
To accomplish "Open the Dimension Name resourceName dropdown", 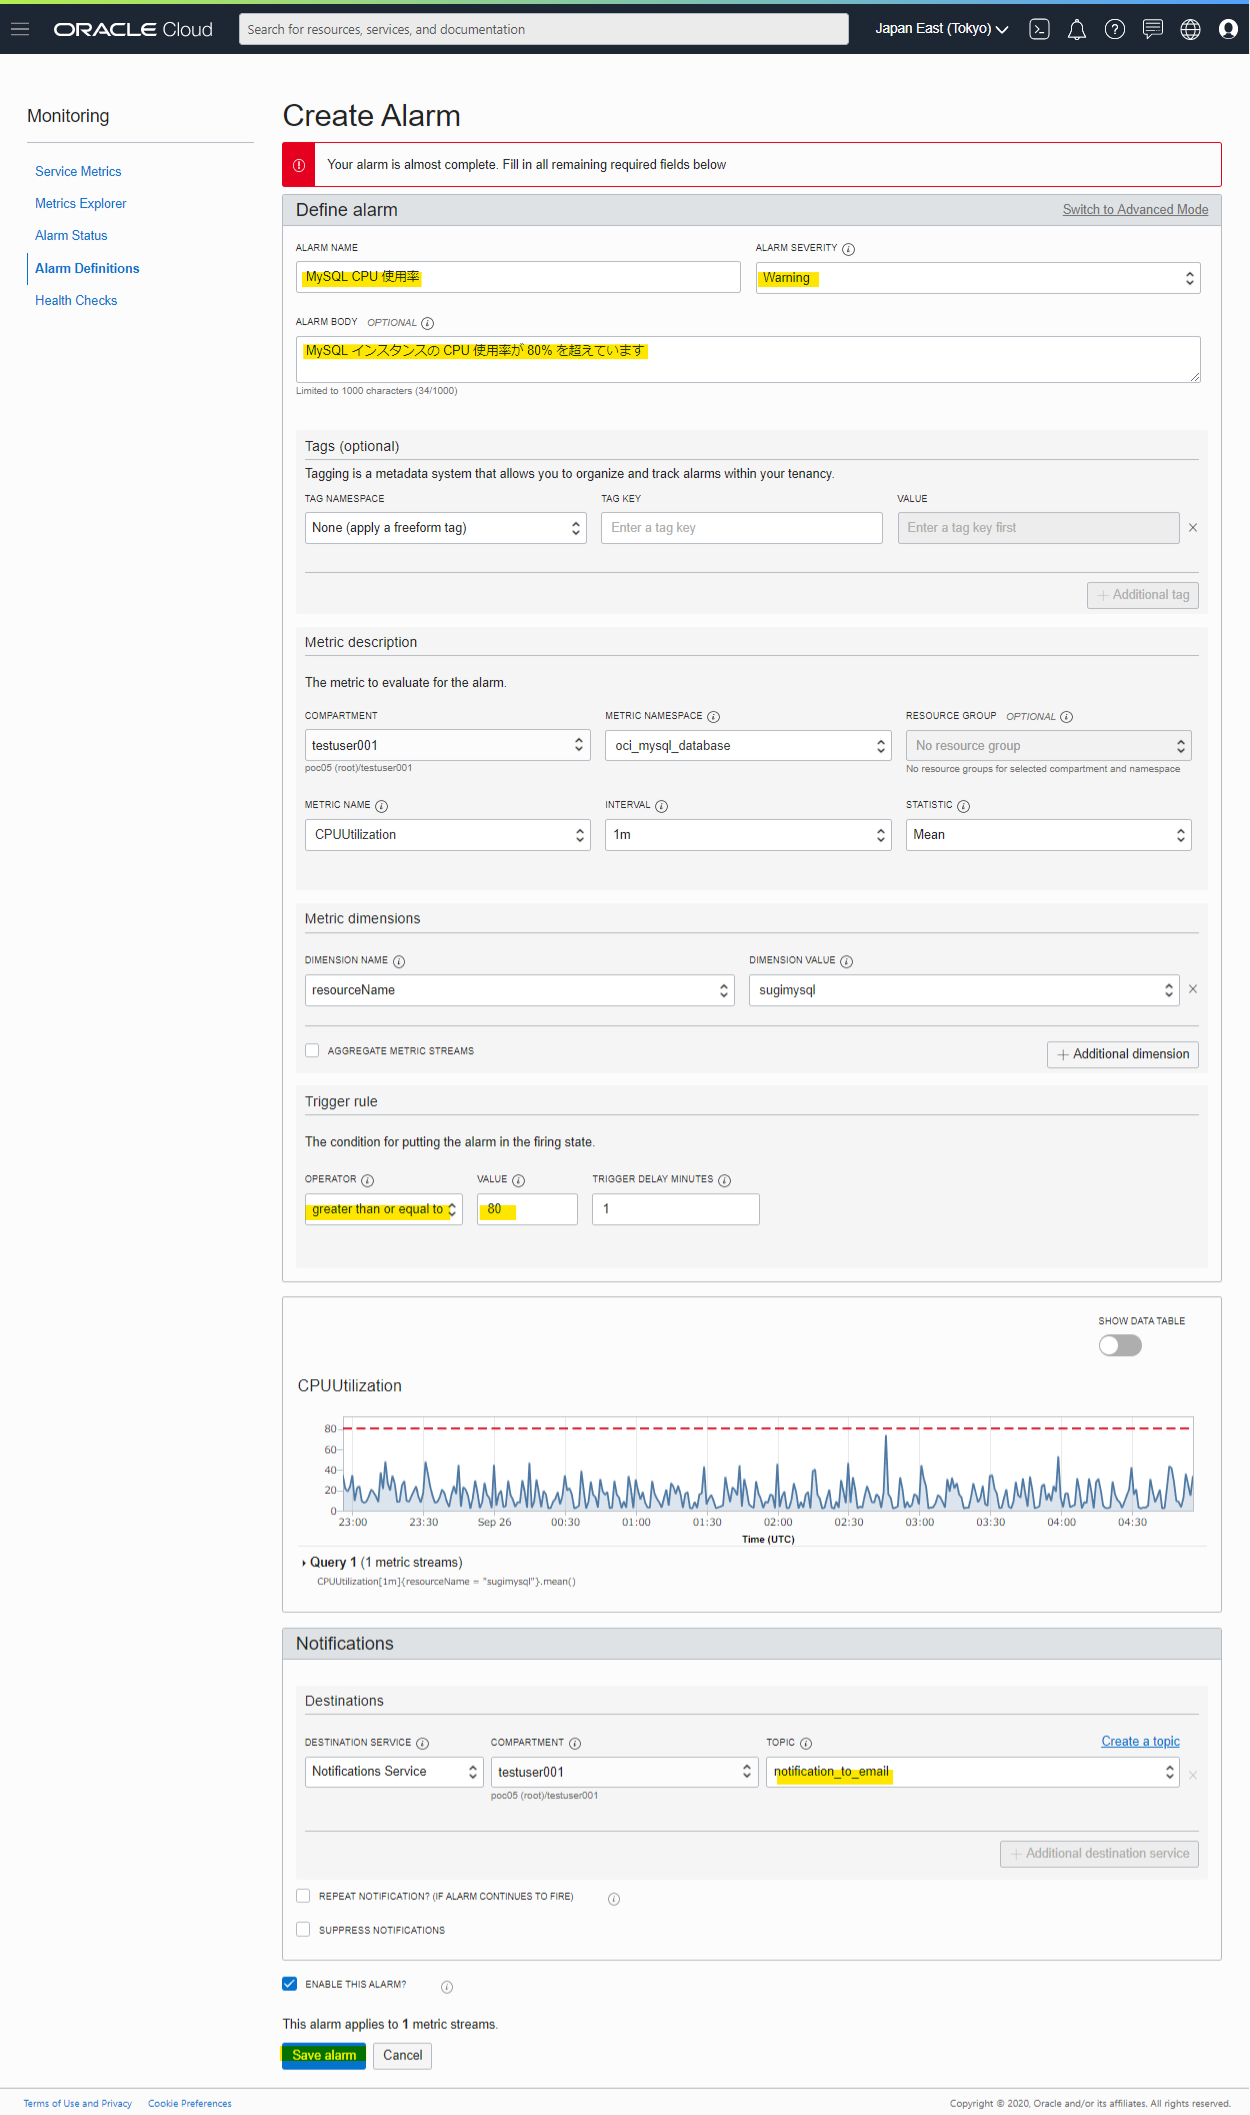I will [x=520, y=990].
